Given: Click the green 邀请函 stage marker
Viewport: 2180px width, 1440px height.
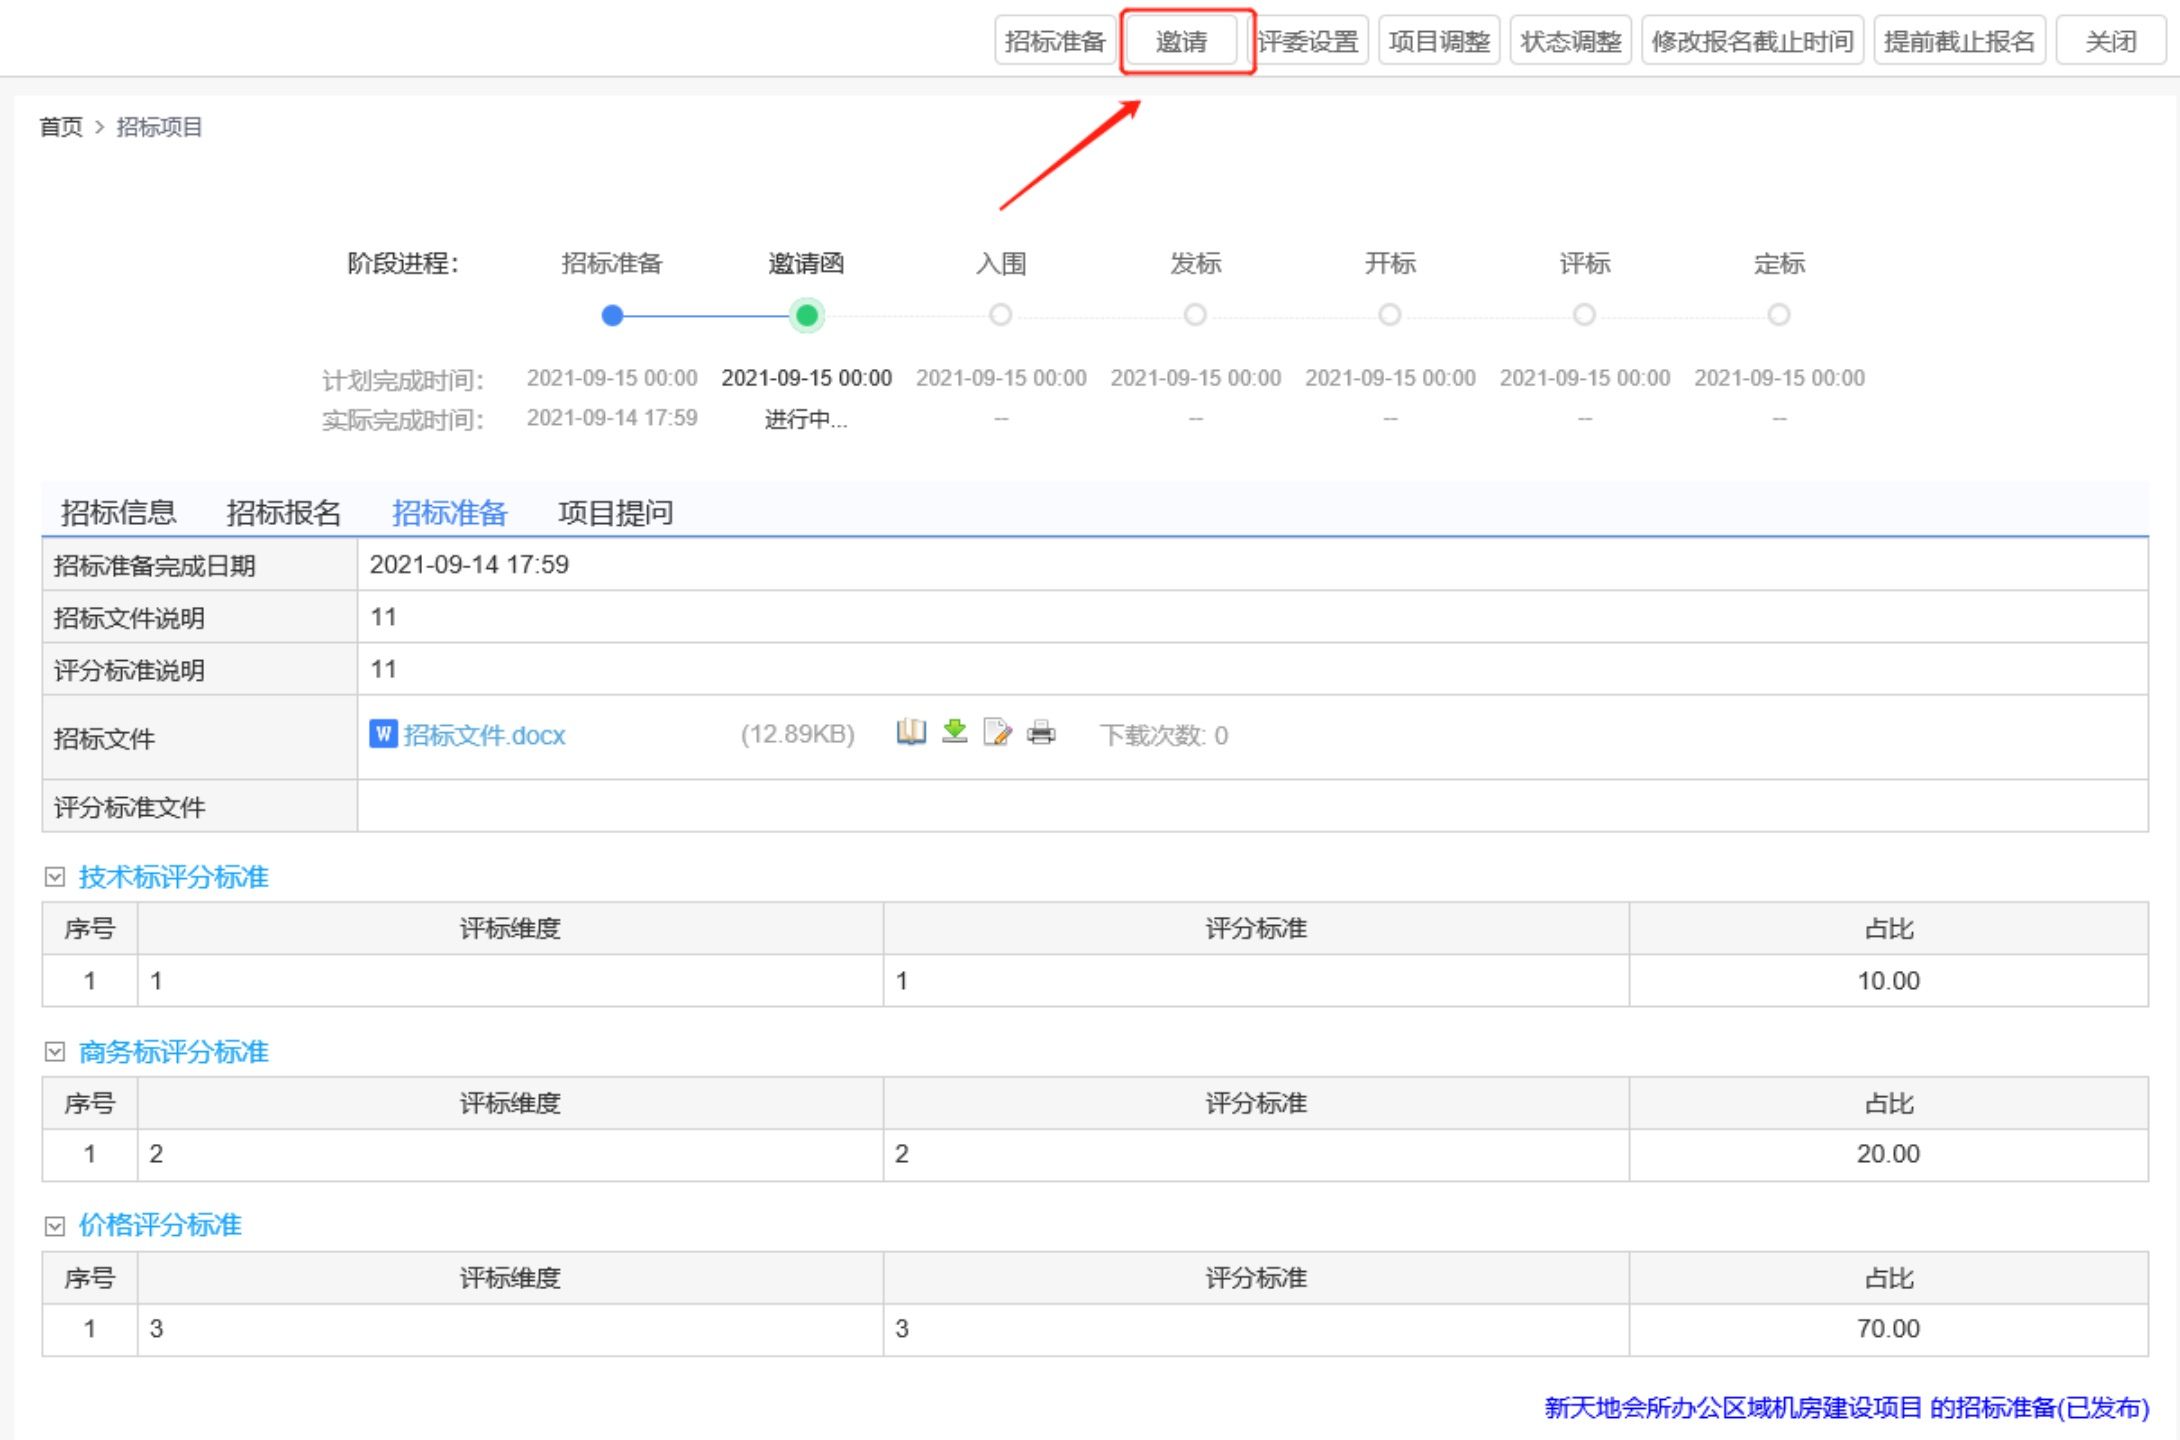Looking at the screenshot, I should click(x=806, y=316).
